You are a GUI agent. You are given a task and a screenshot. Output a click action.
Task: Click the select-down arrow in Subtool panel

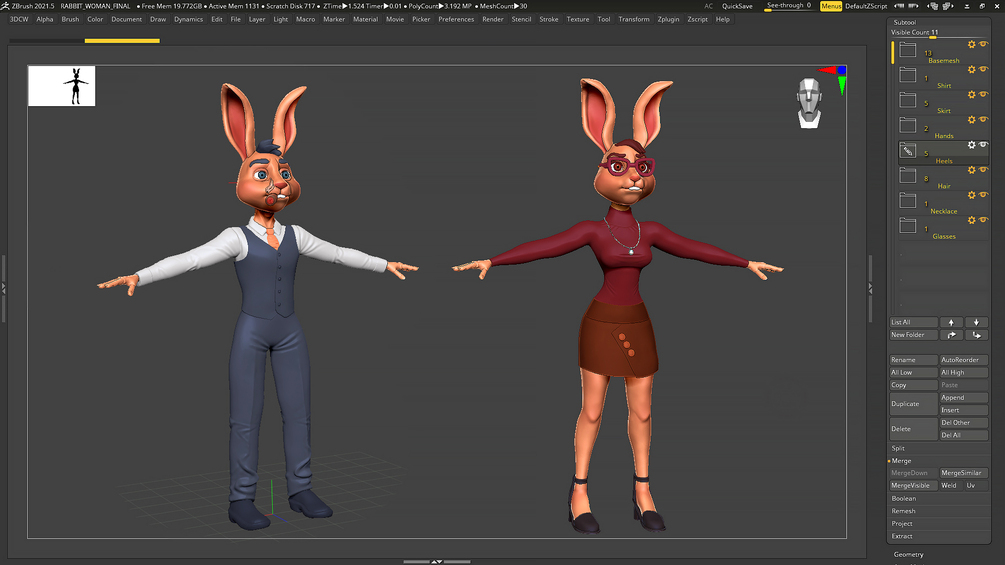(x=976, y=322)
